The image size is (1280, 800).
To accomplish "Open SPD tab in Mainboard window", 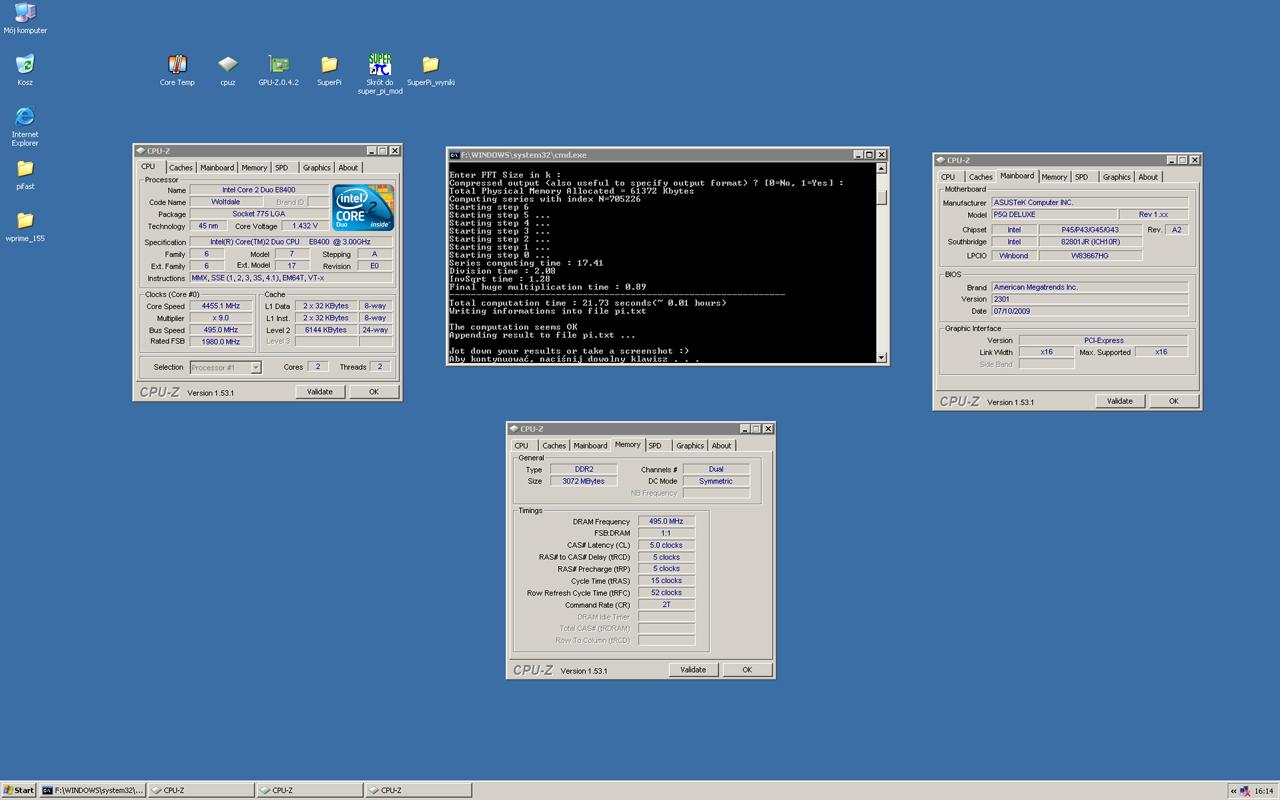I will [1082, 177].
